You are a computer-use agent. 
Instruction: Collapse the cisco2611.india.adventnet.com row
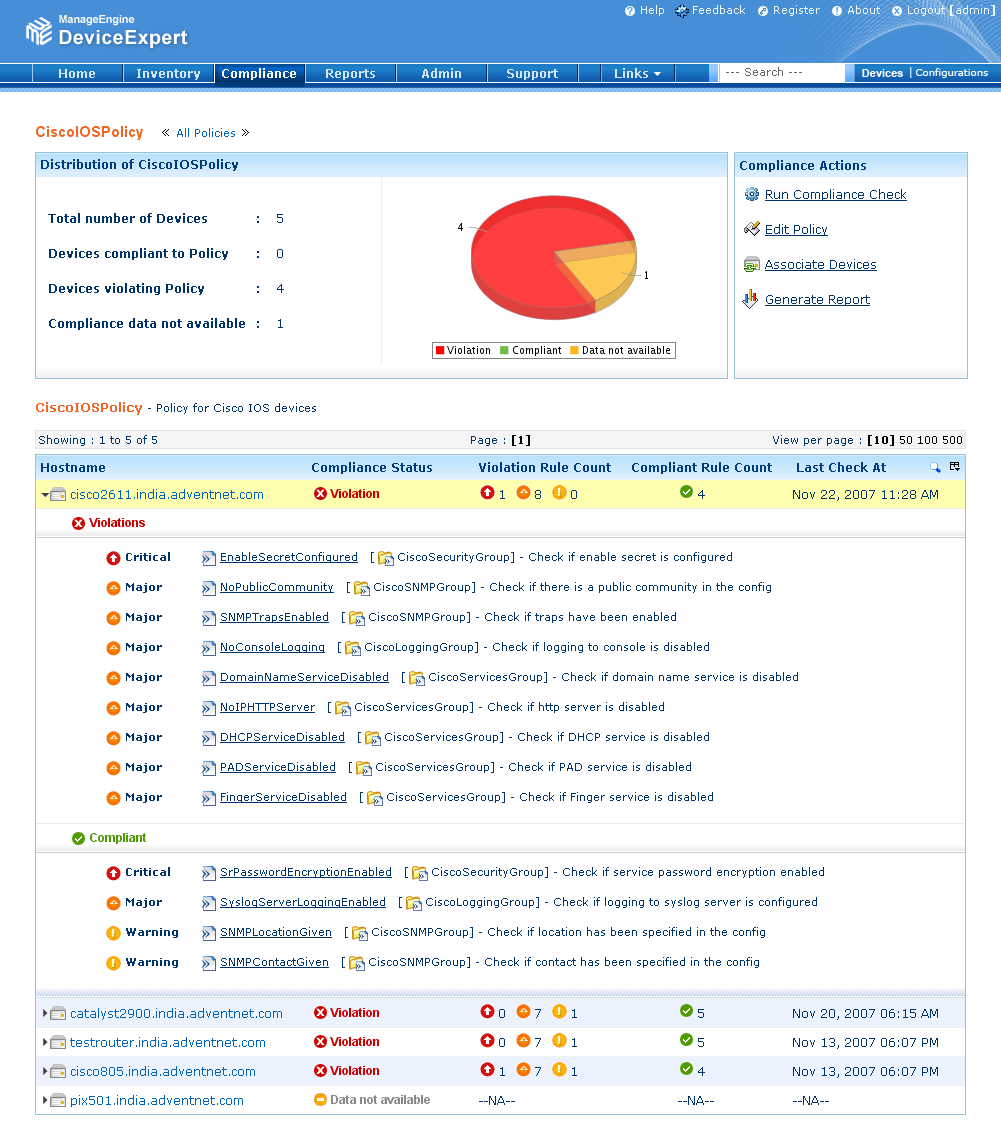[x=45, y=495]
